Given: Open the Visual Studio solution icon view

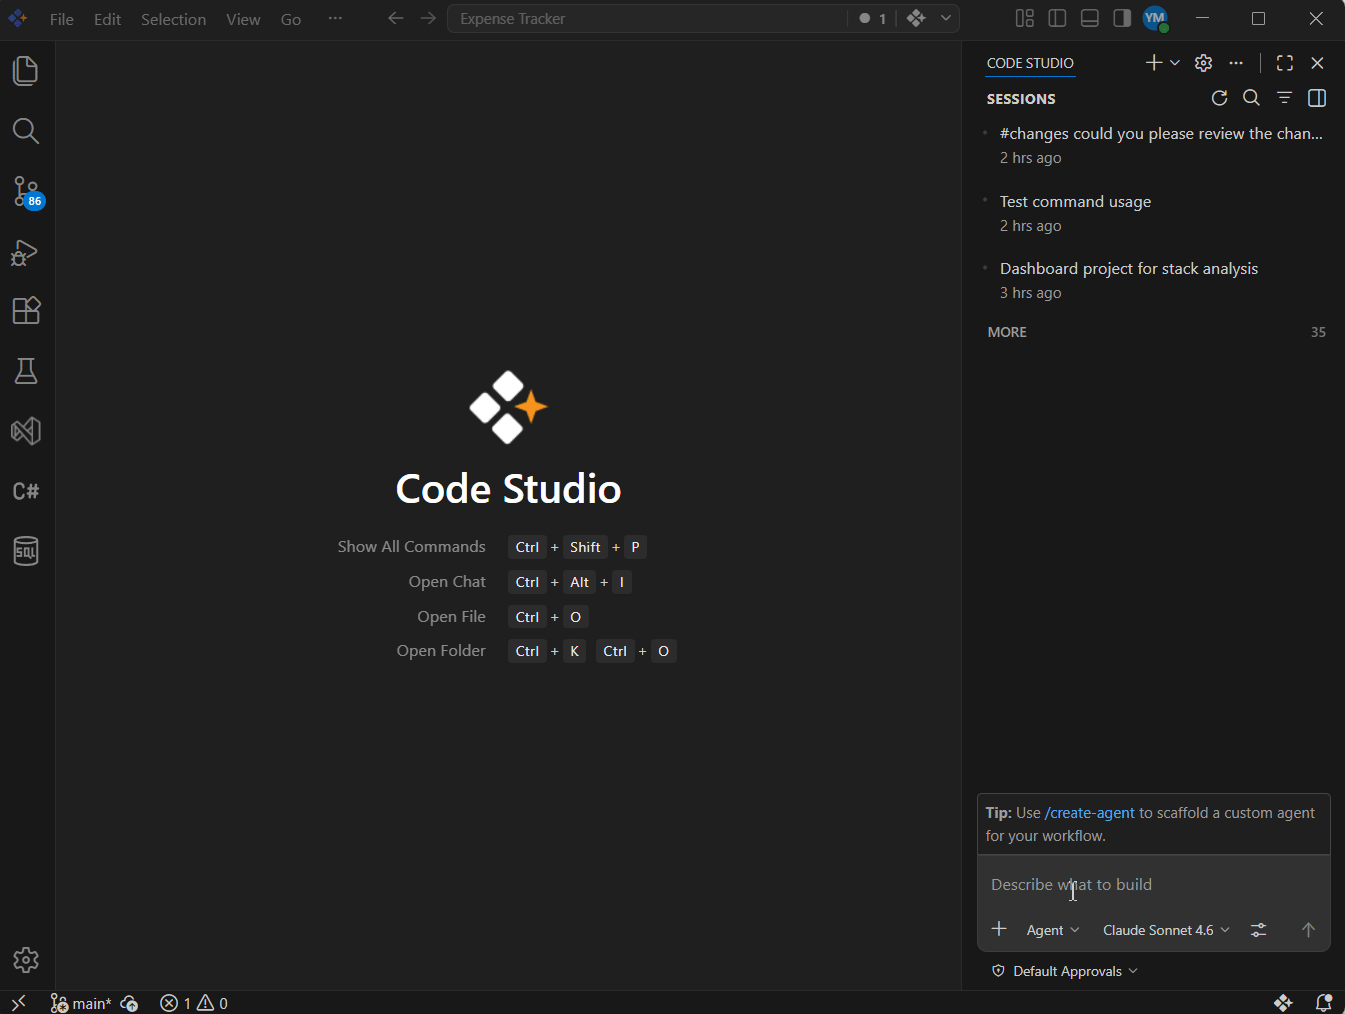Looking at the screenshot, I should pos(26,431).
